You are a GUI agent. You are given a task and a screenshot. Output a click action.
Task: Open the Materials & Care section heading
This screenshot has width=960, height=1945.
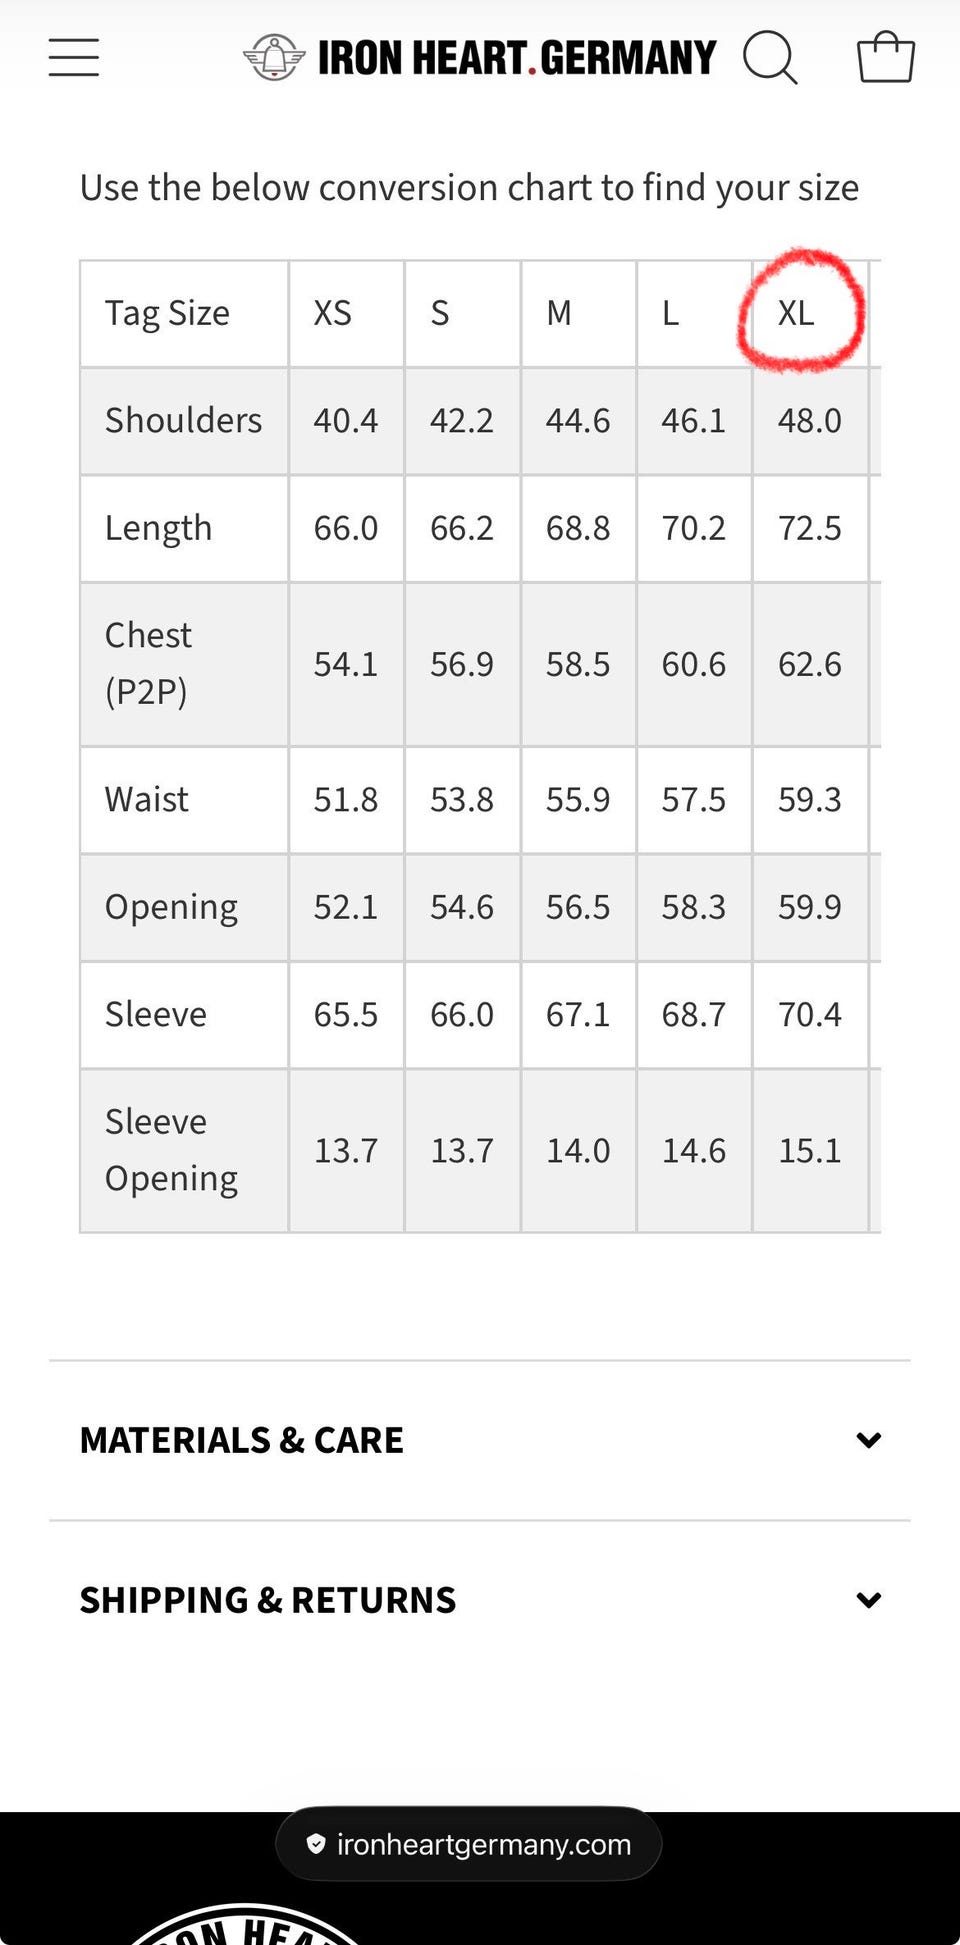[242, 1440]
